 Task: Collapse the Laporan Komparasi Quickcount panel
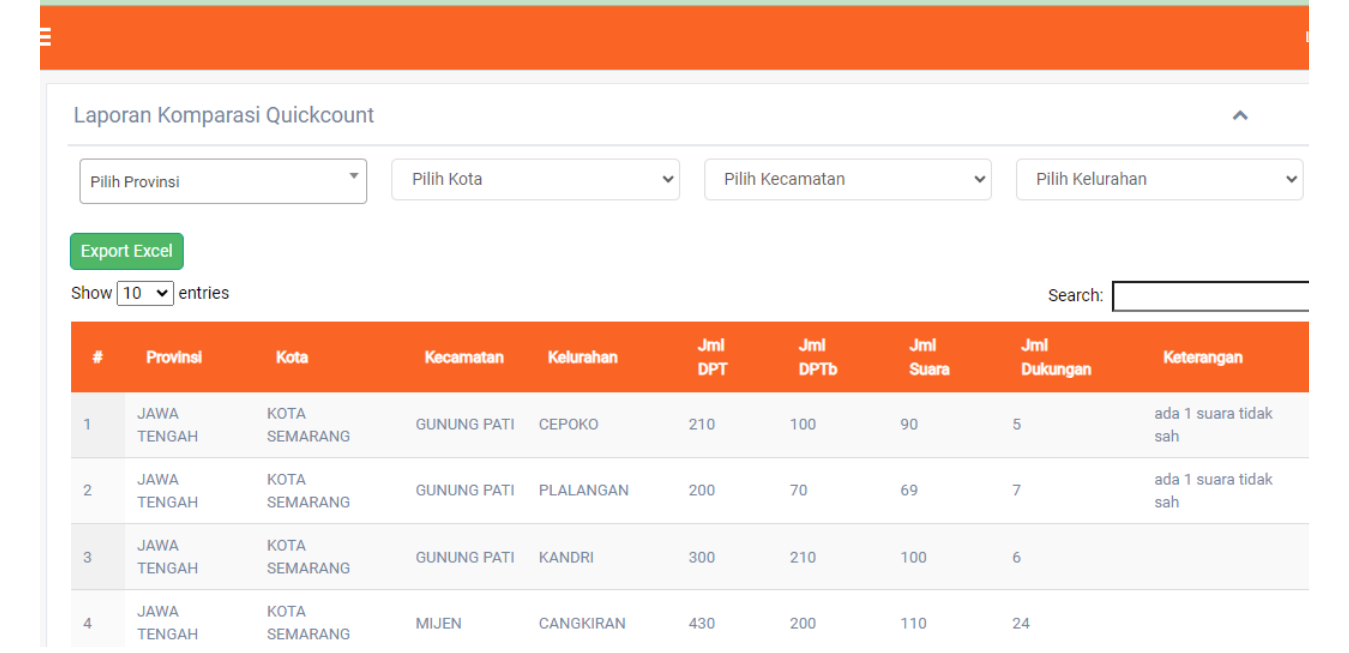point(1240,115)
